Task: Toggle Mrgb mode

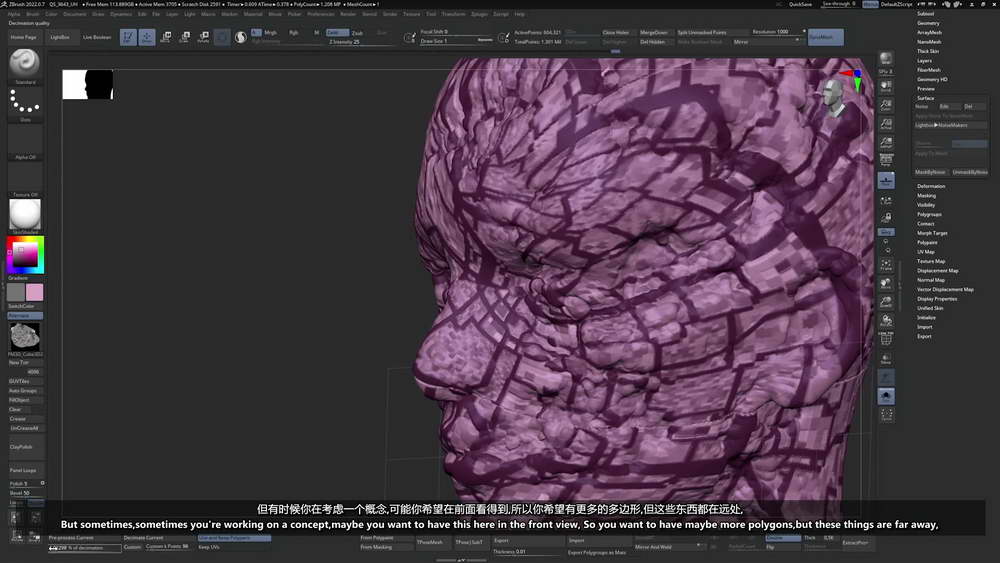Action: tap(270, 33)
